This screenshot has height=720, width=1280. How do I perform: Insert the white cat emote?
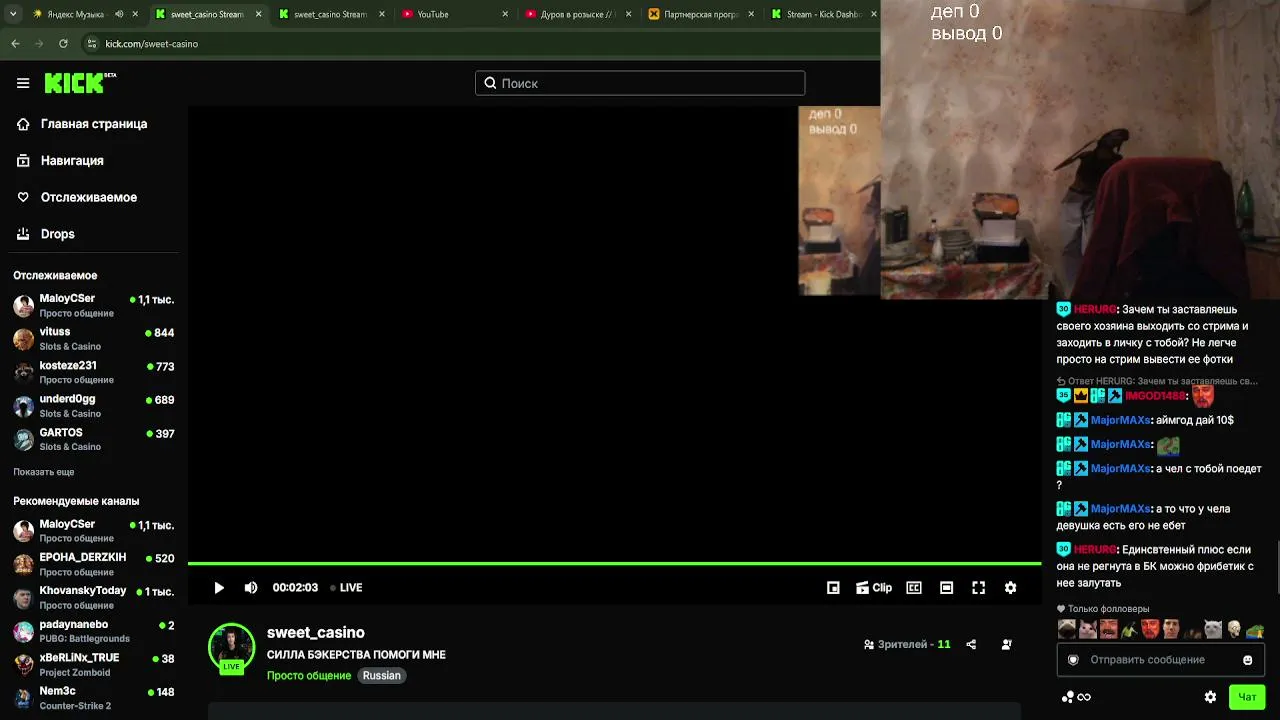coord(1213,629)
